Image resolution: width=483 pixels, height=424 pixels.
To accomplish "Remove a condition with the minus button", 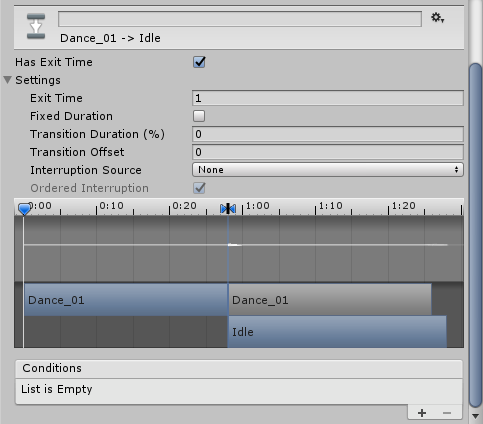I will (447, 413).
